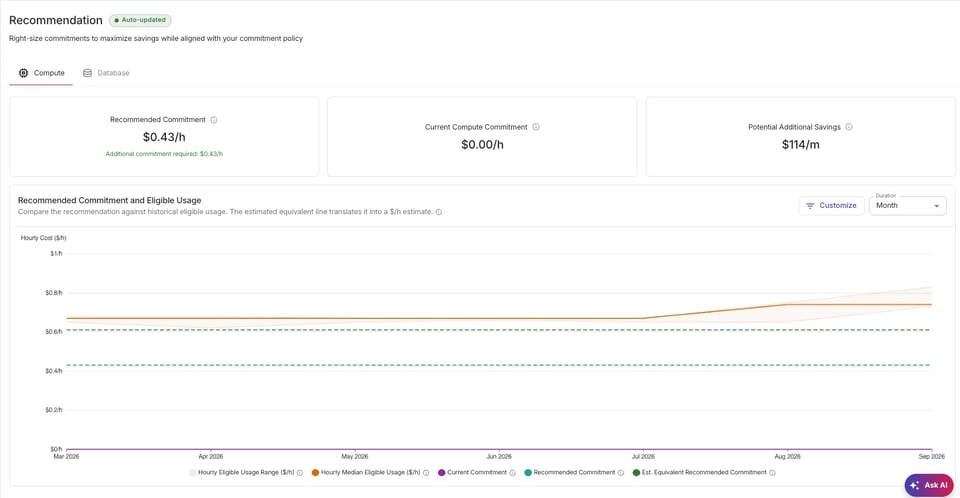Click the $0.00/h current commitment value
The width and height of the screenshot is (960, 498).
(482, 145)
